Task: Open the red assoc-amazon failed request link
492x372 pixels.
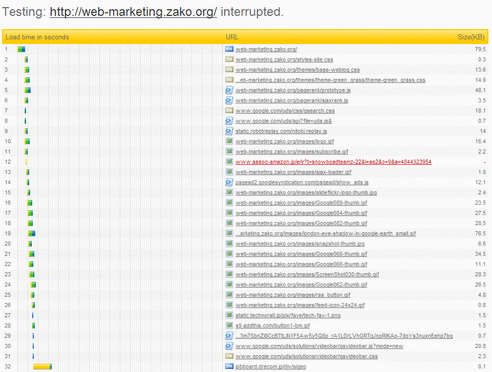Action: click(x=333, y=162)
